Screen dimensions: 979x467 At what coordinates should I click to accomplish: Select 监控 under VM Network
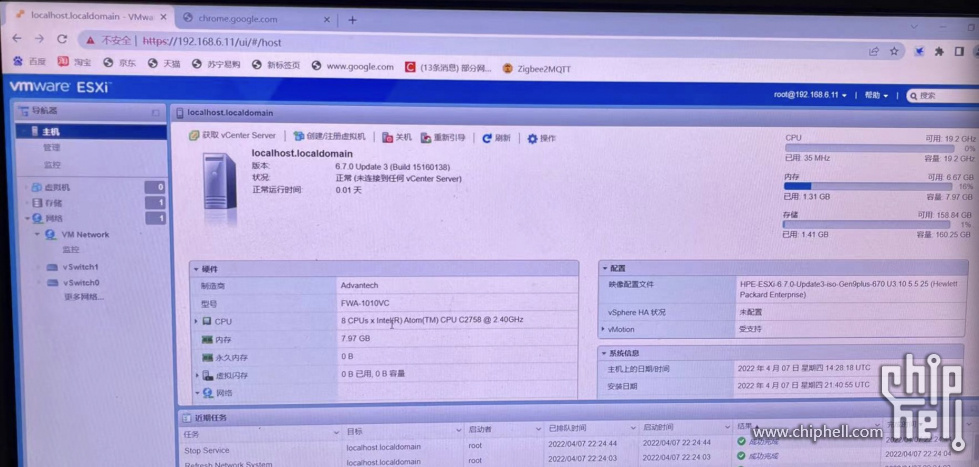tap(71, 250)
